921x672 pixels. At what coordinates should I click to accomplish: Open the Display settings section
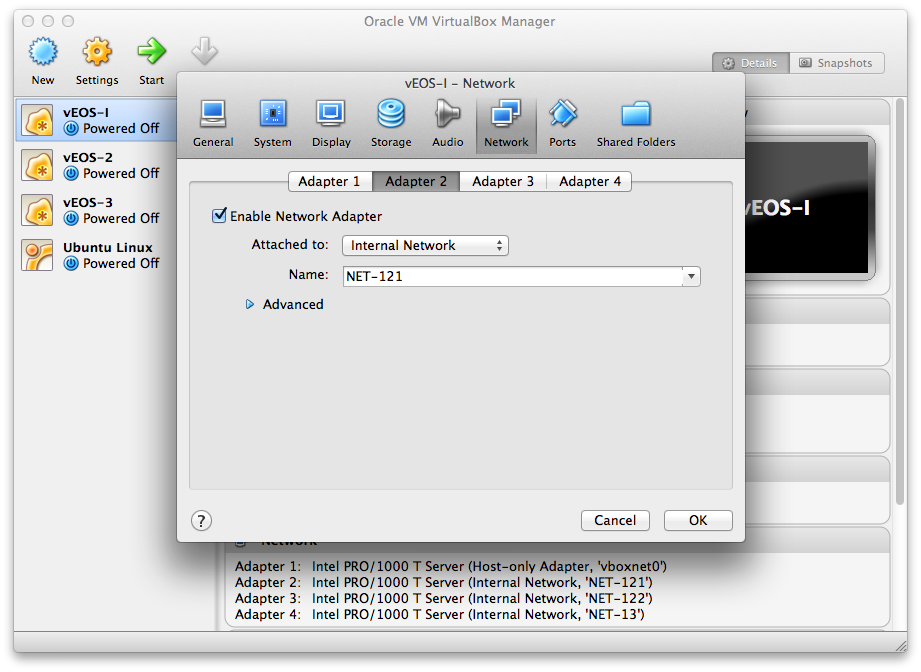331,123
